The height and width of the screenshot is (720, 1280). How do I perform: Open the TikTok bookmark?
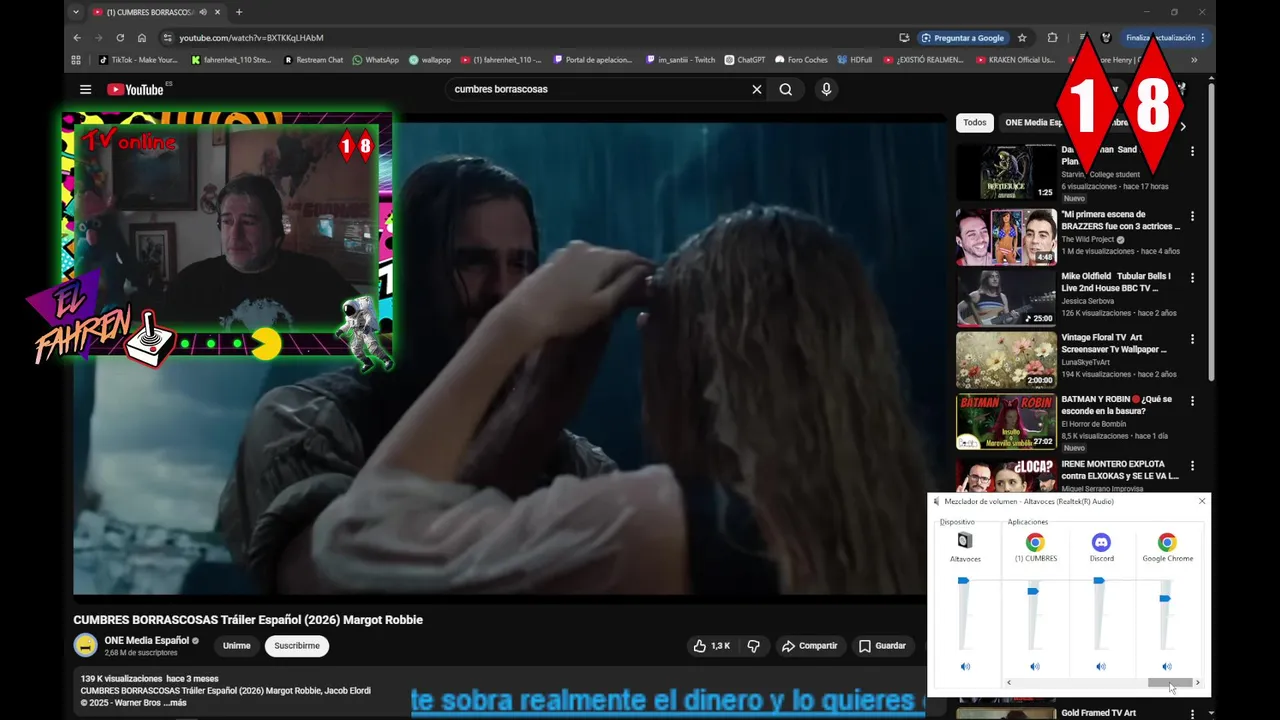pyautogui.click(x=138, y=60)
